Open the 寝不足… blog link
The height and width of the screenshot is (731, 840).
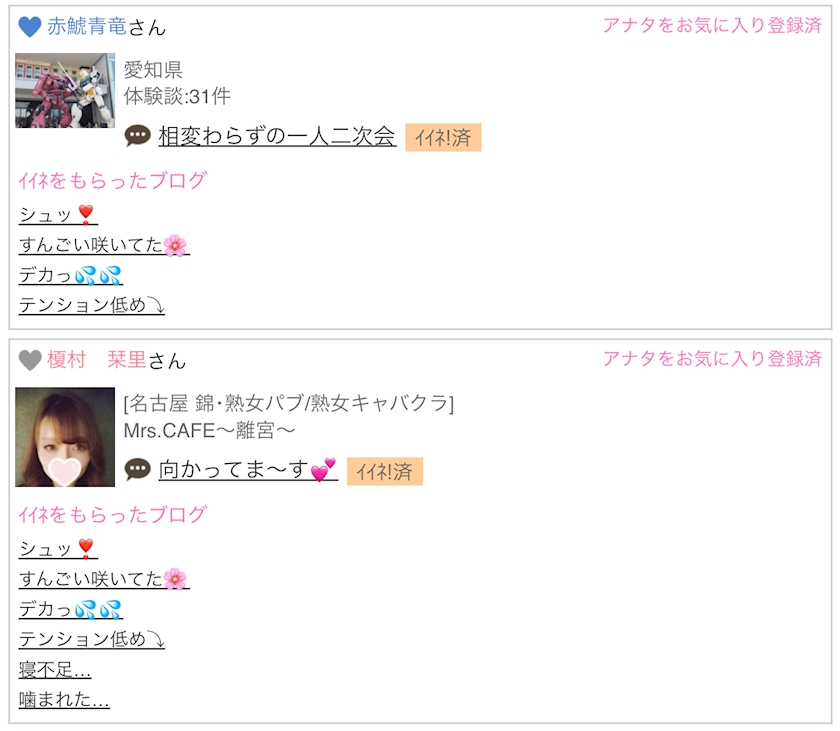coord(55,669)
